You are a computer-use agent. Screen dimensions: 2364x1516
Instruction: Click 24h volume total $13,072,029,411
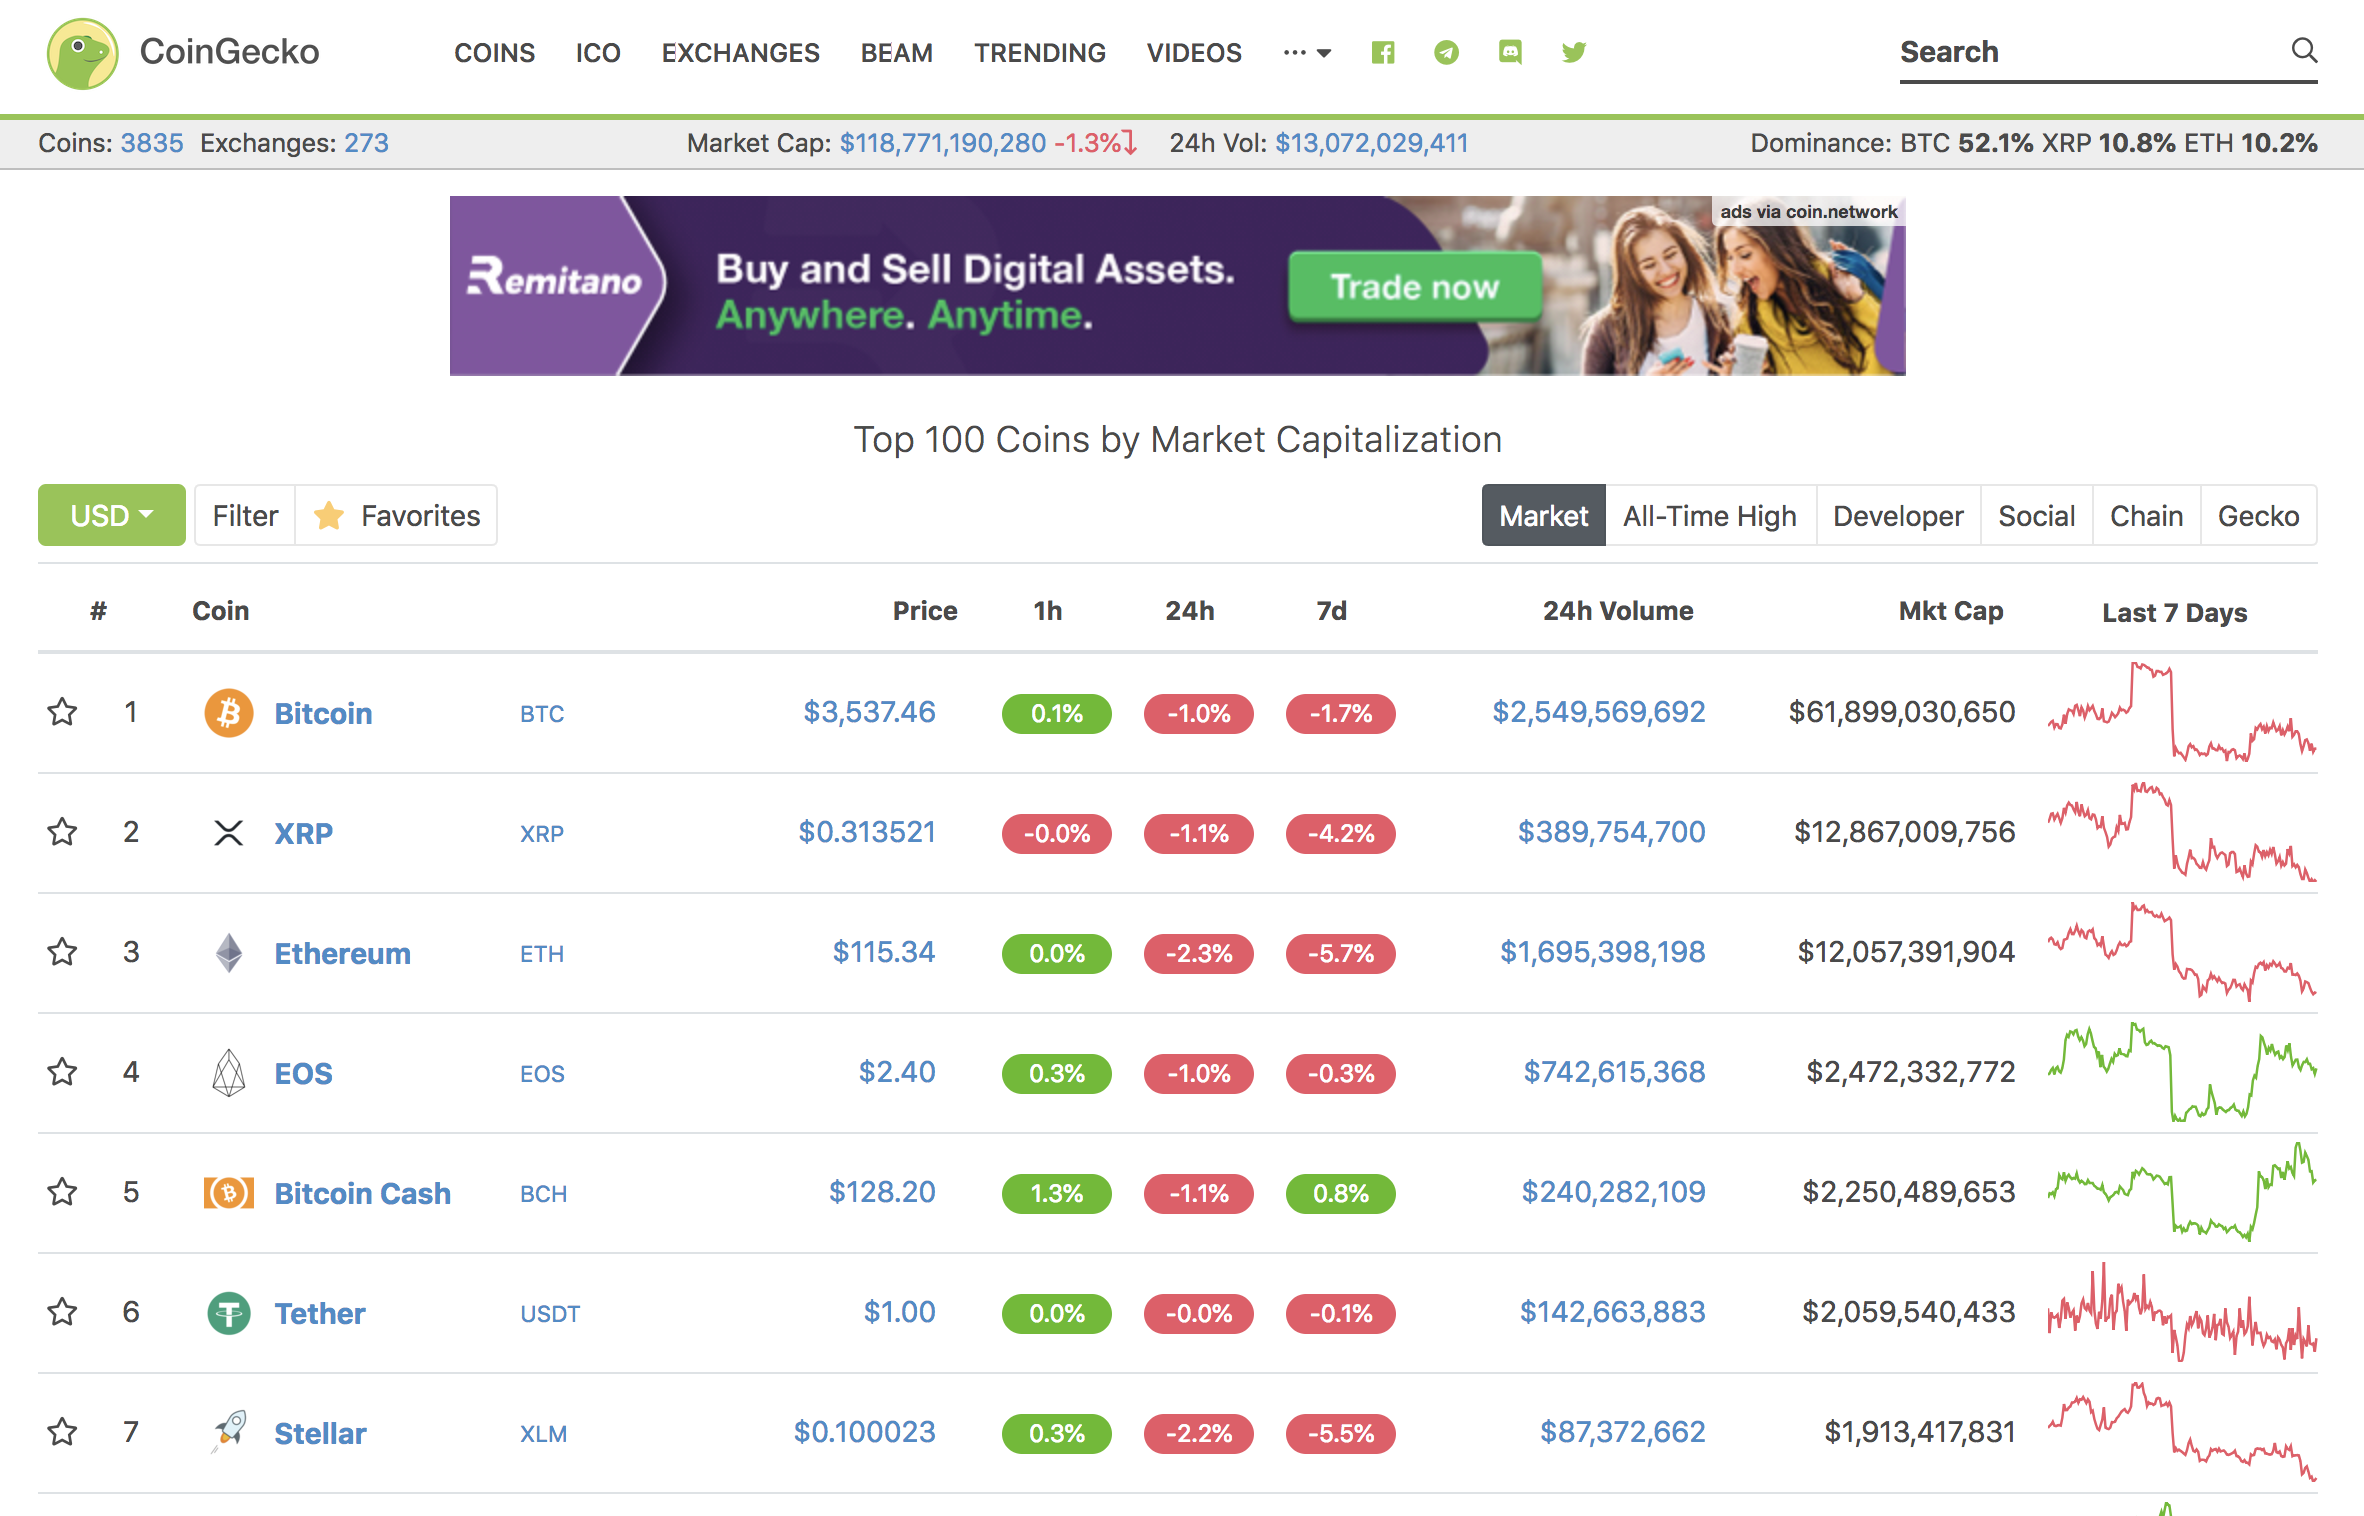coord(1371,143)
